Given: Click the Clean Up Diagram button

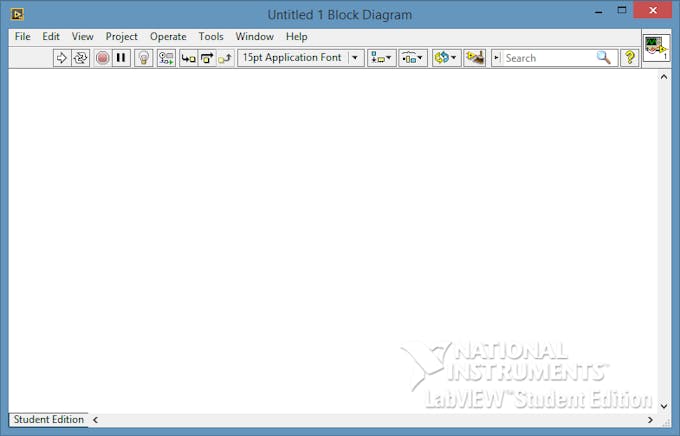Looking at the screenshot, I should (x=474, y=58).
